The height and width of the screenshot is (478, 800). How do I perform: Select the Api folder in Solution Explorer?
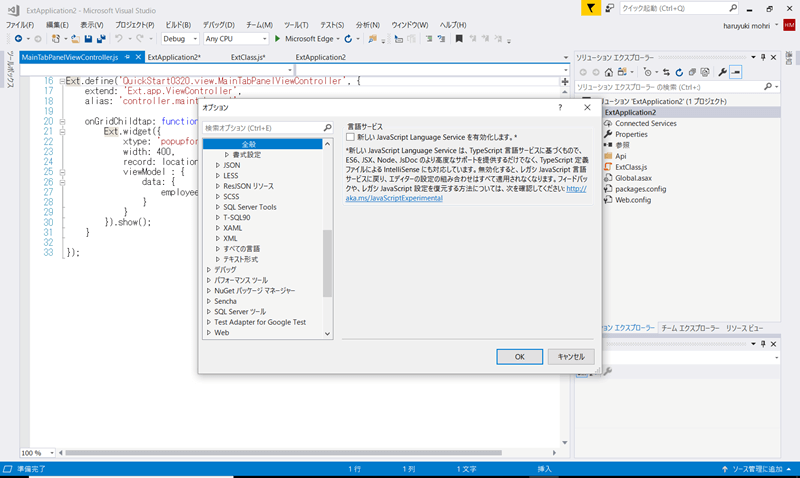click(620, 156)
